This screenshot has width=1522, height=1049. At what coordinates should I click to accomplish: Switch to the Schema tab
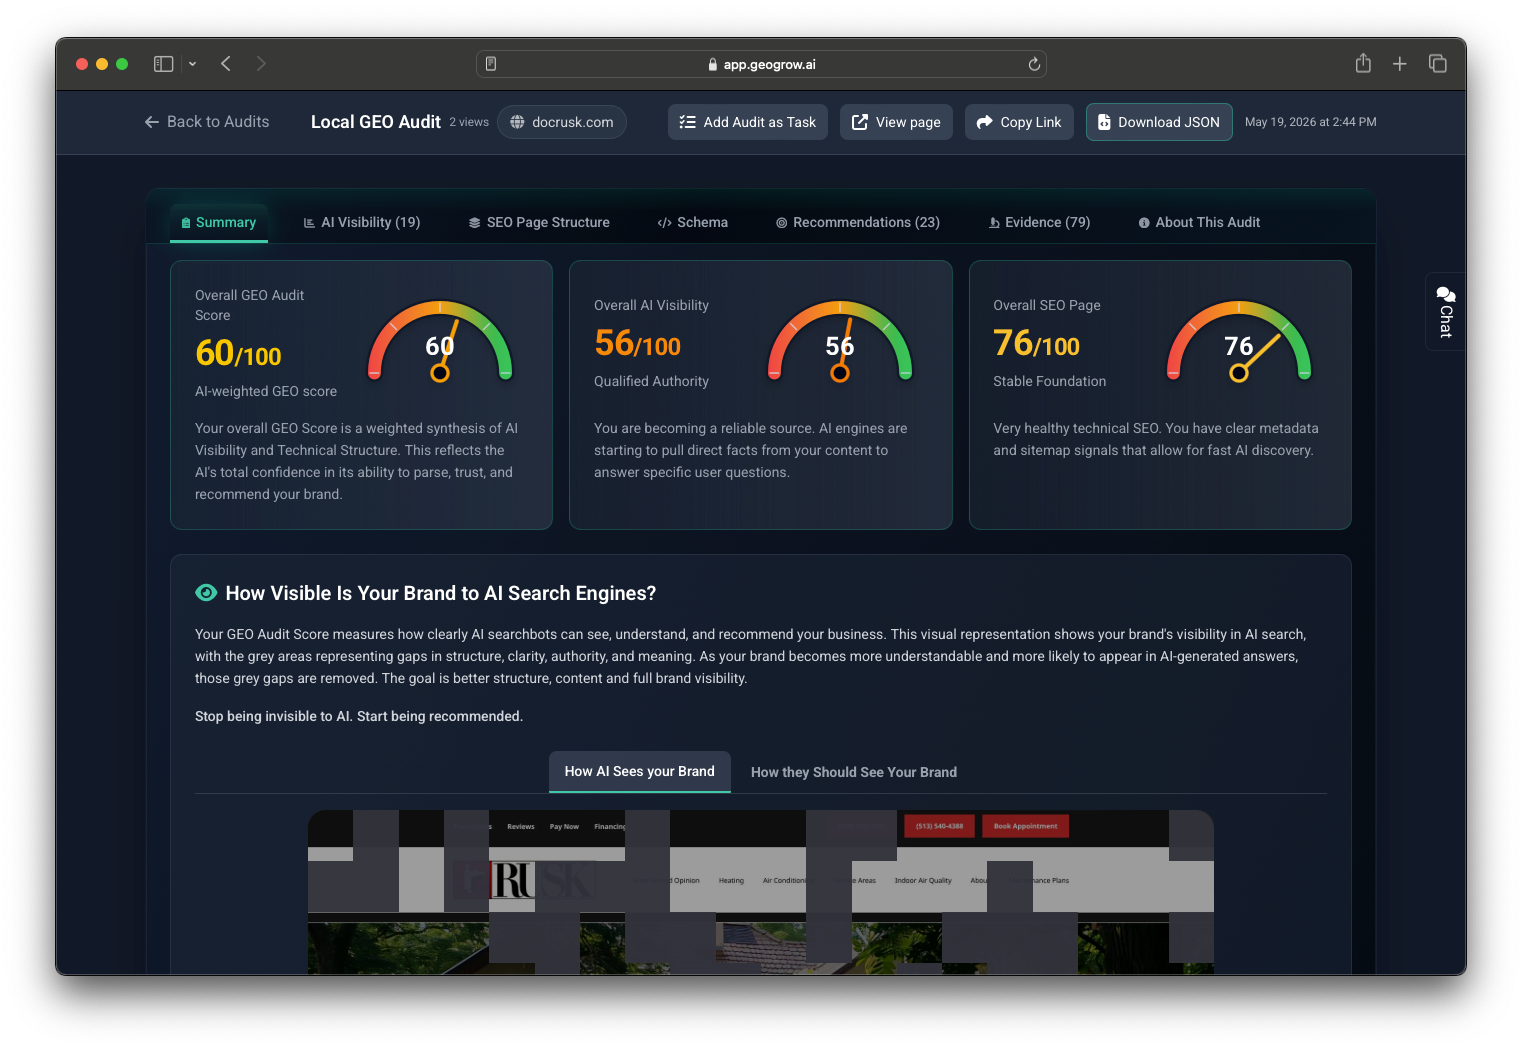click(x=693, y=223)
